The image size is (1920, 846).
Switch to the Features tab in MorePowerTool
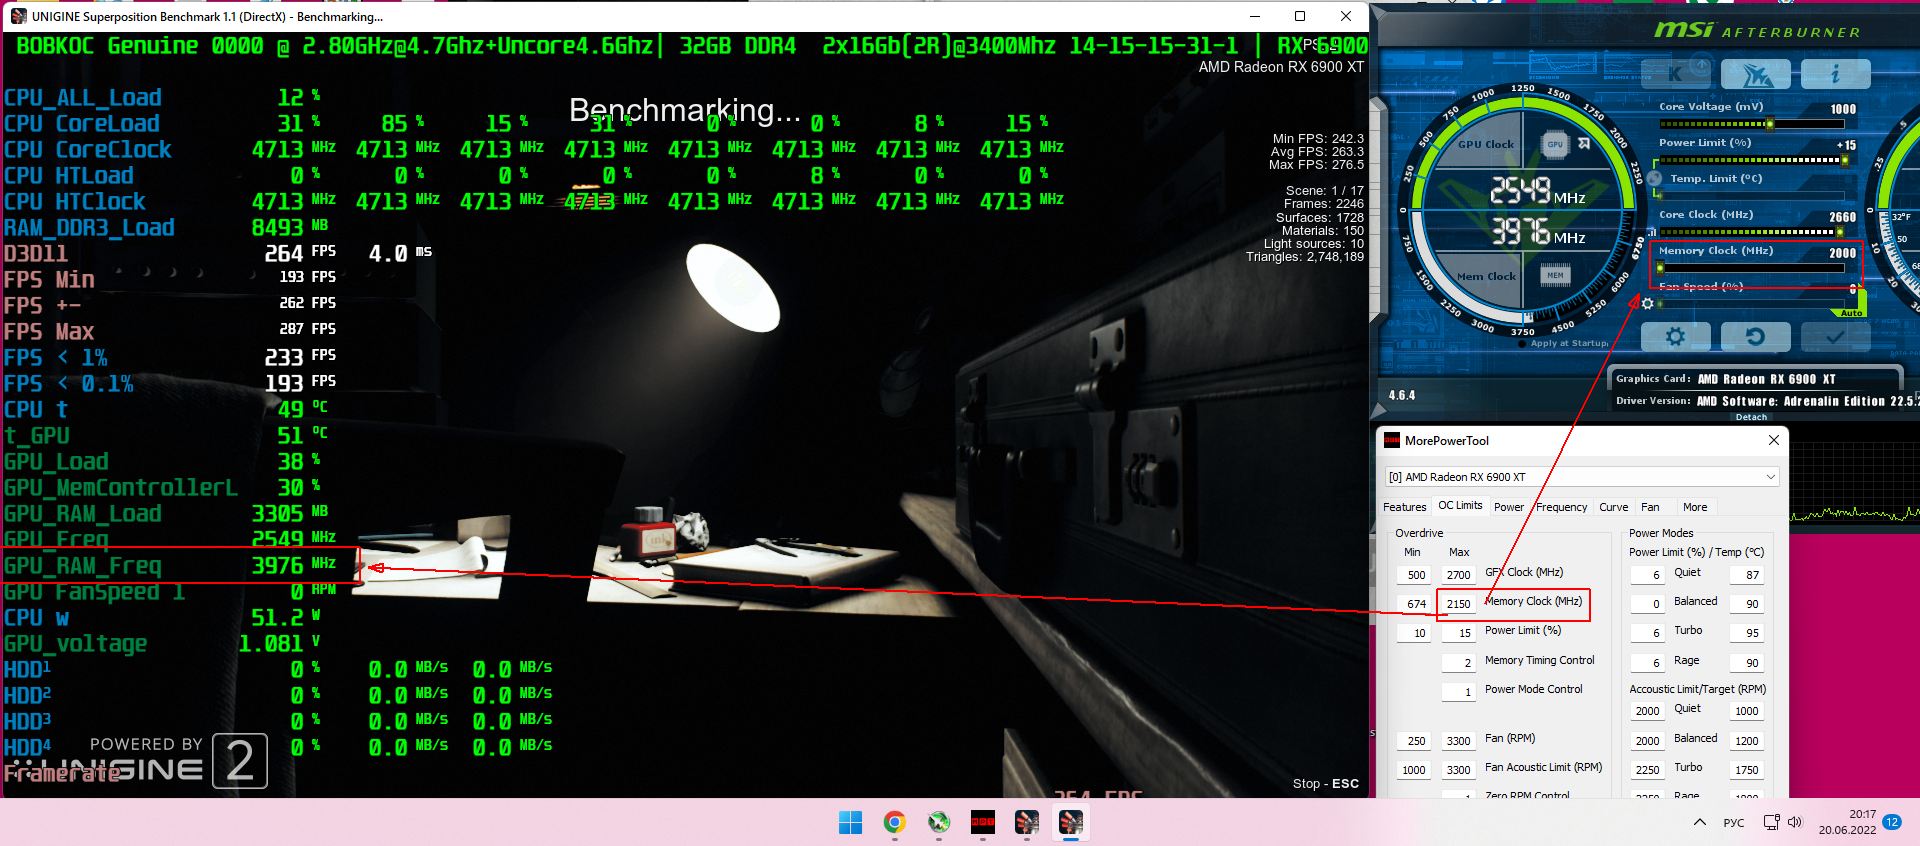(x=1404, y=507)
